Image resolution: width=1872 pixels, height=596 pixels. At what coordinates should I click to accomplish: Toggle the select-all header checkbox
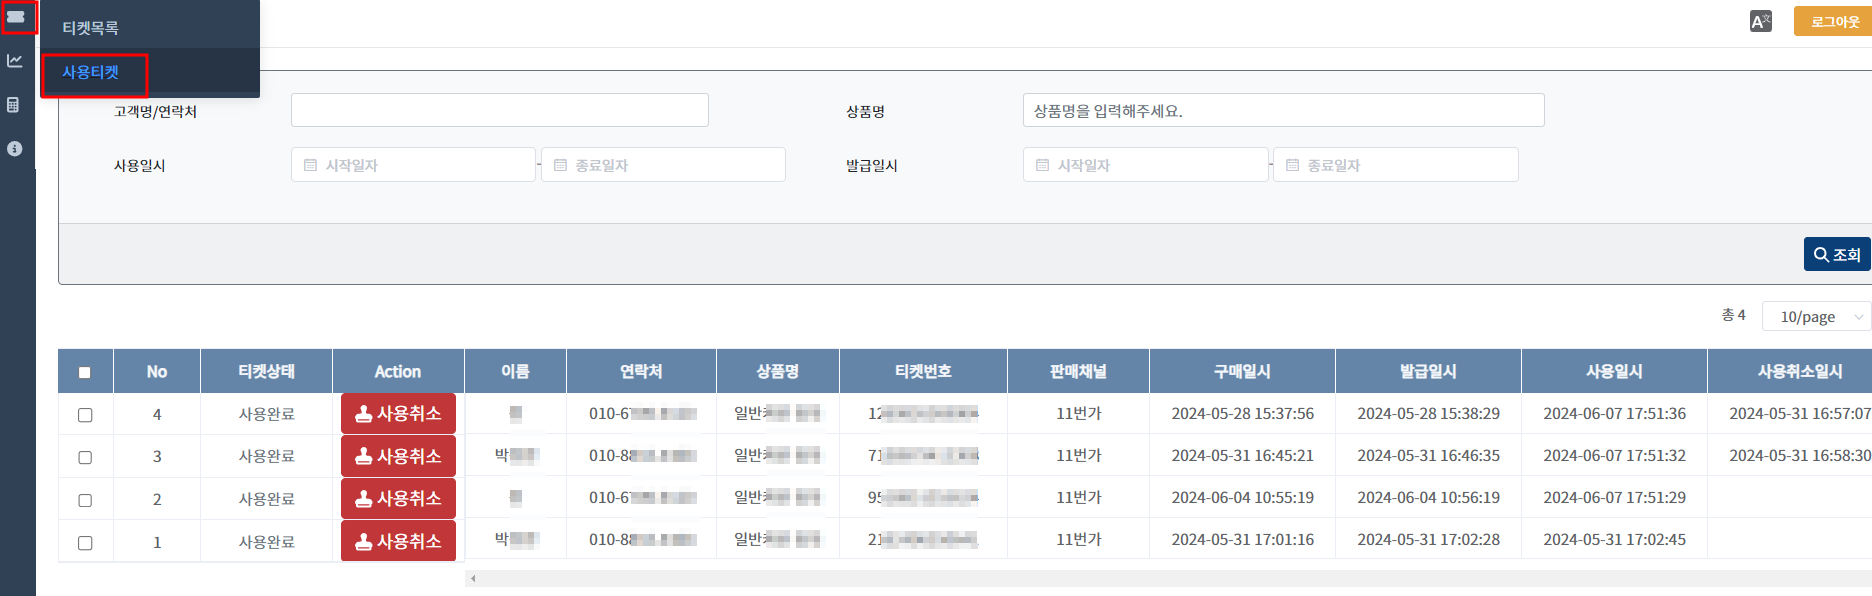point(85,372)
